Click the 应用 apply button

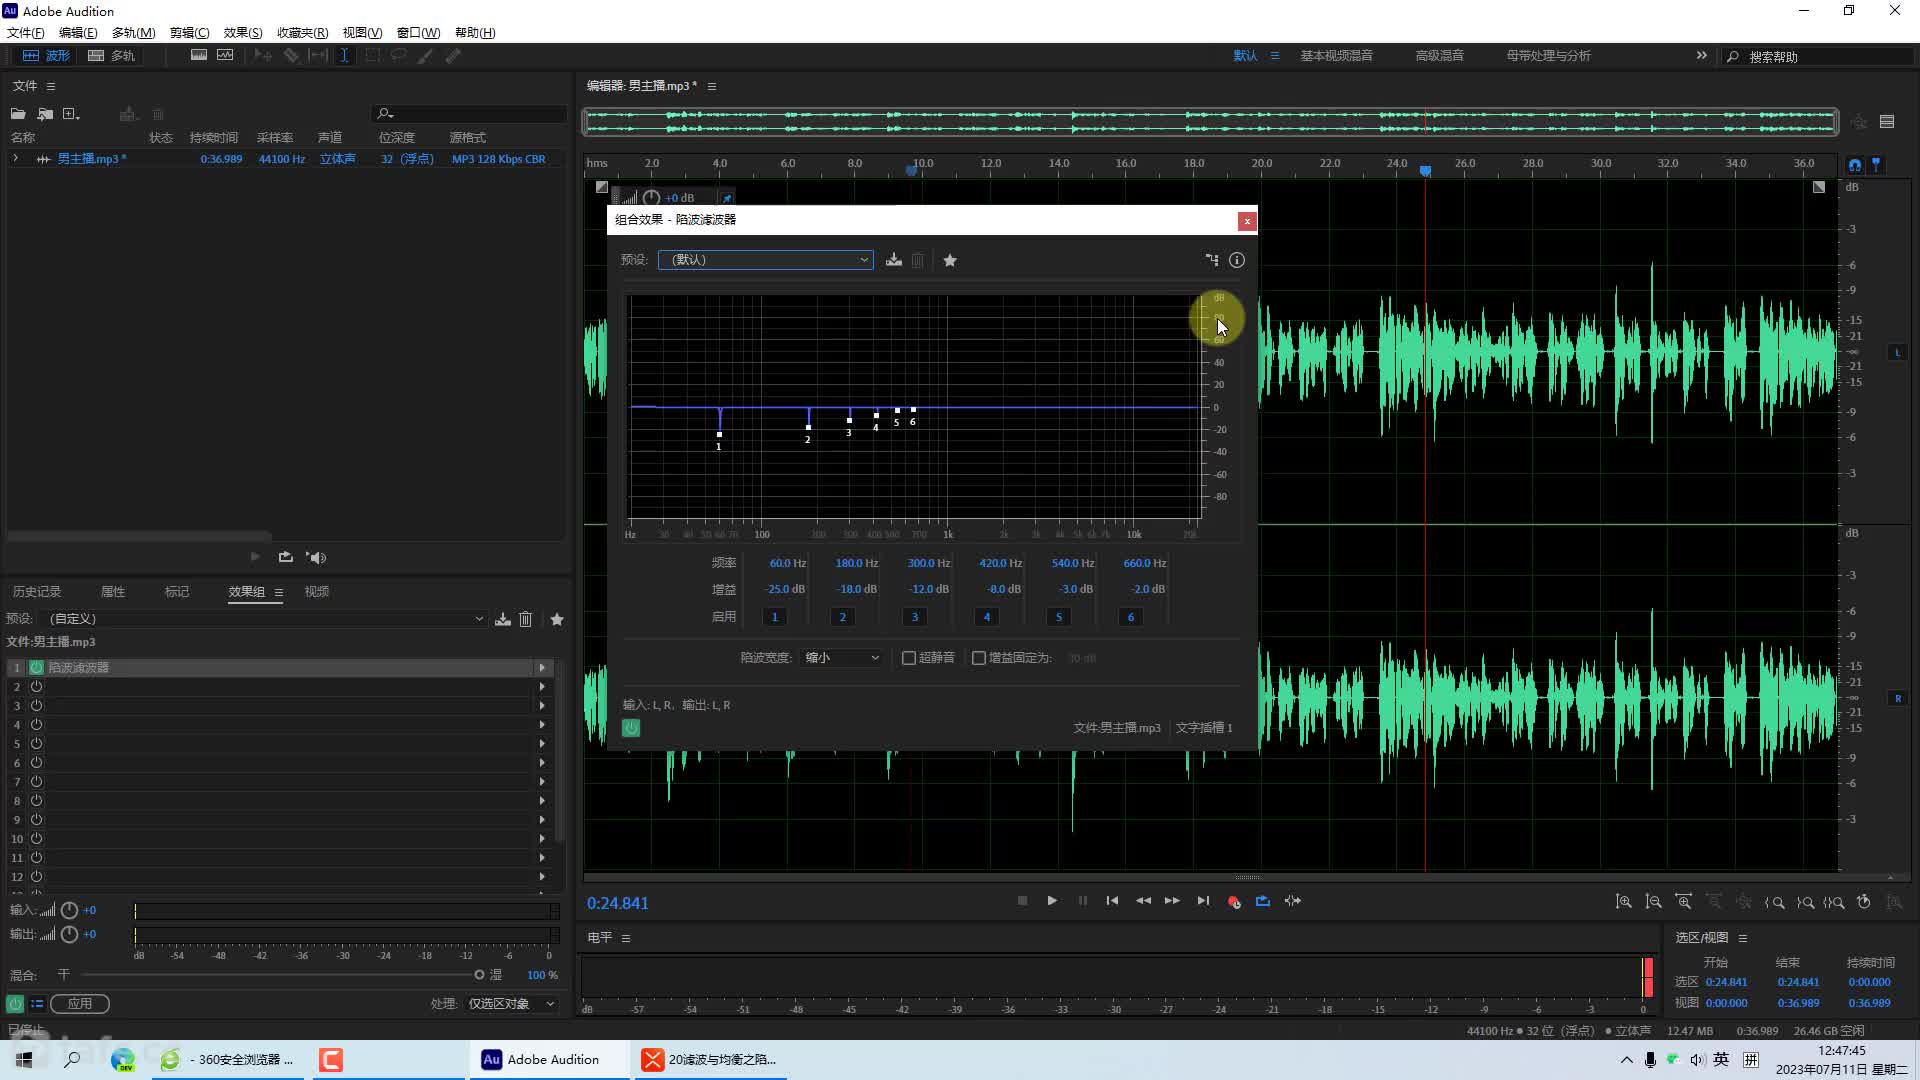click(80, 1004)
